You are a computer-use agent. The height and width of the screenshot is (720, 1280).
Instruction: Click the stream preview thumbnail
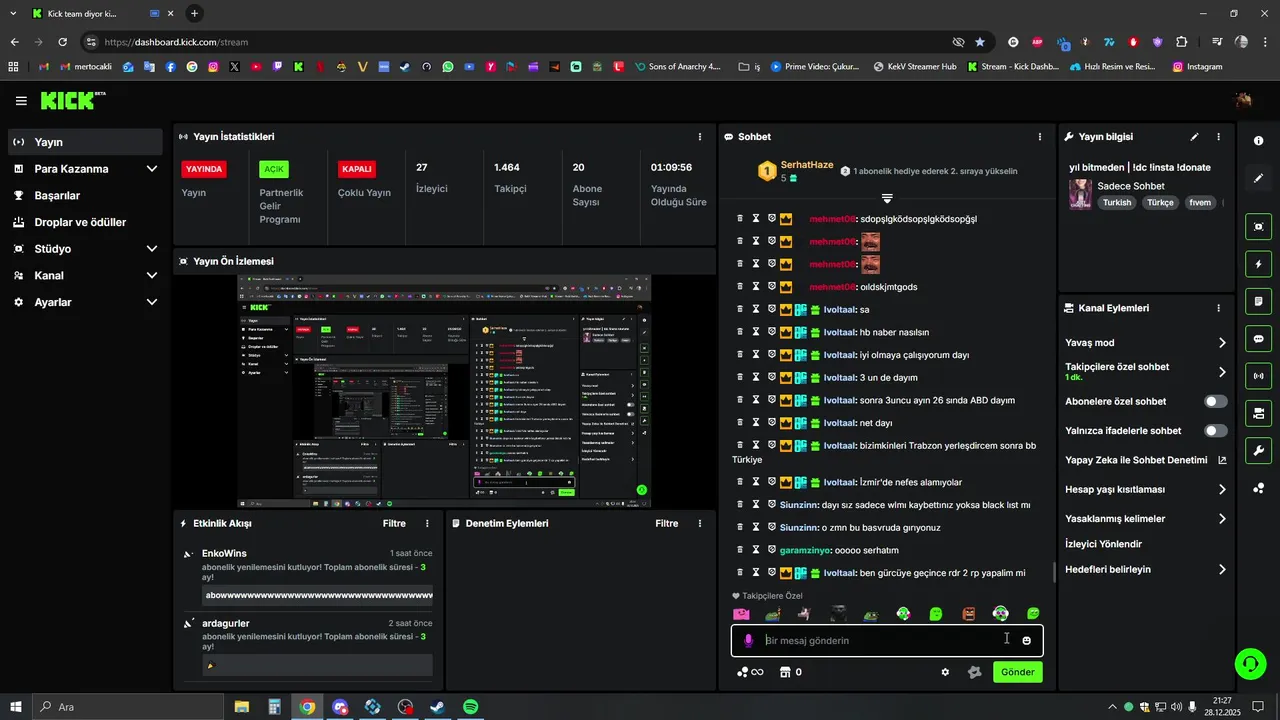click(444, 392)
